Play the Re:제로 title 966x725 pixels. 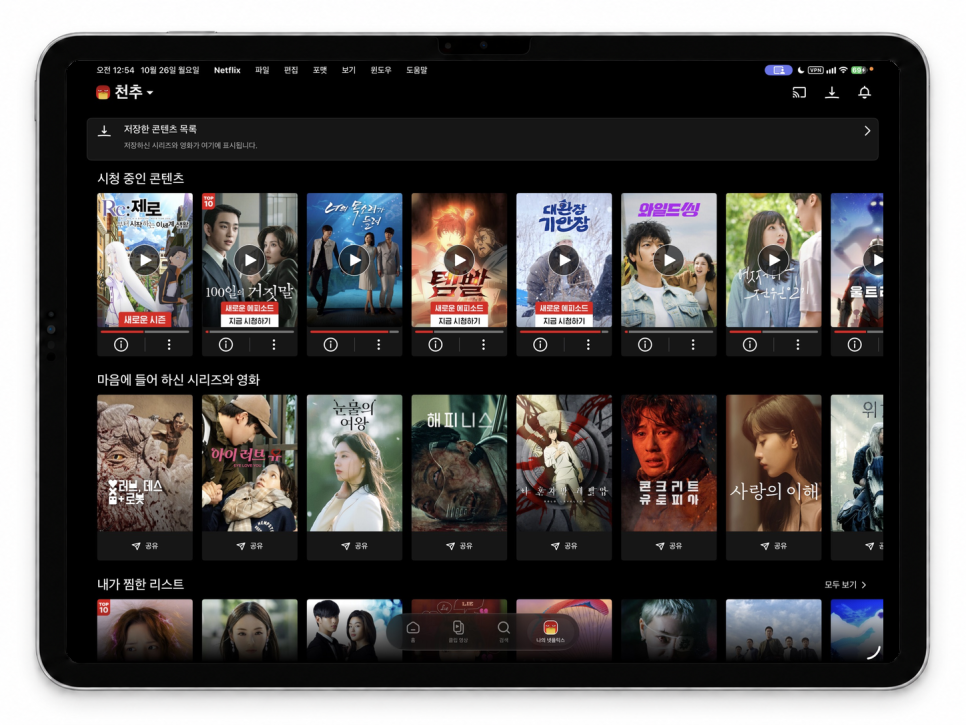(145, 260)
